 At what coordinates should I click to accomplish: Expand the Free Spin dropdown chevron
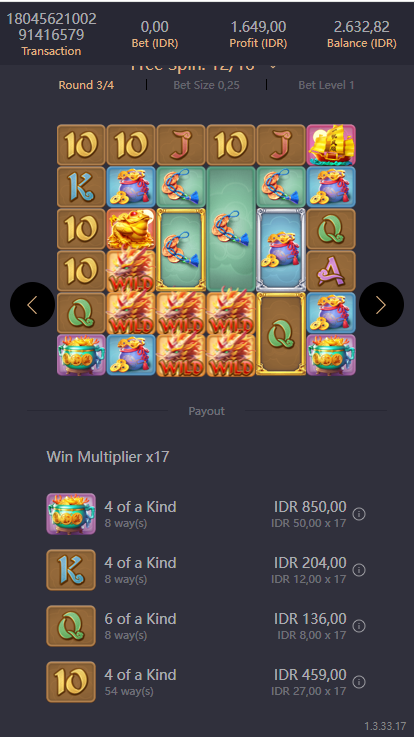(x=273, y=67)
